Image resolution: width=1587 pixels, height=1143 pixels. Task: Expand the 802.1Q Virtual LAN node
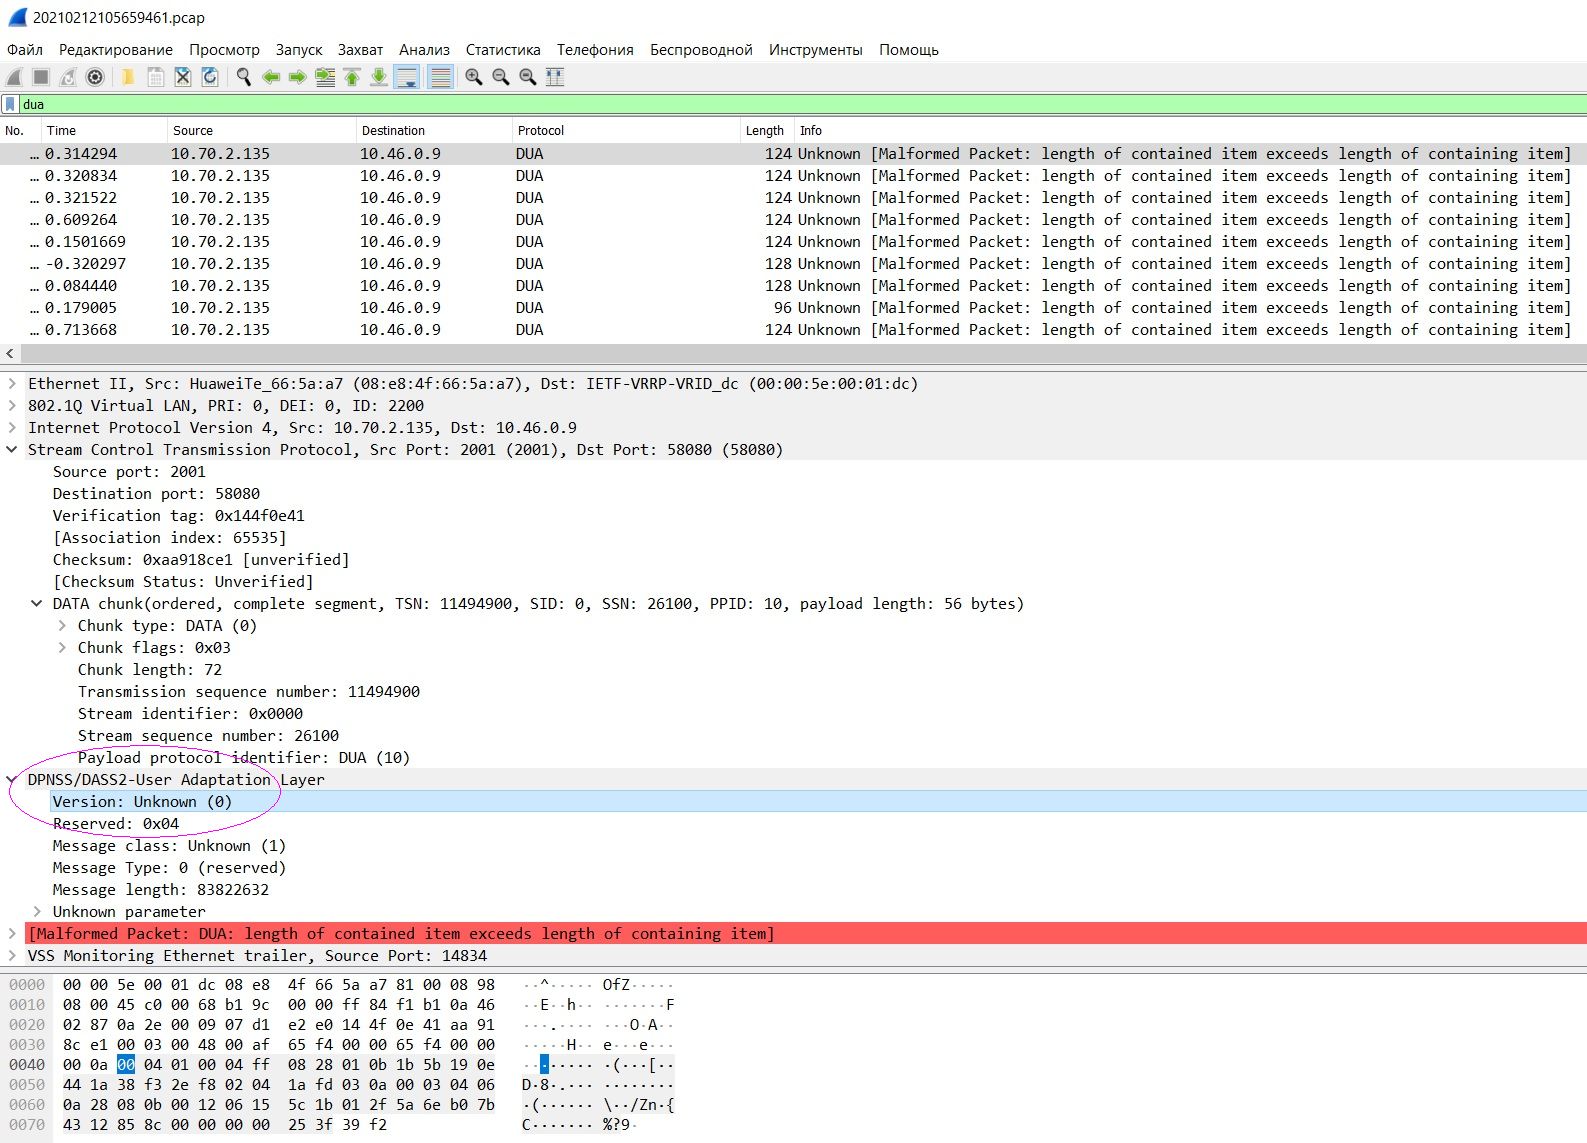12,405
